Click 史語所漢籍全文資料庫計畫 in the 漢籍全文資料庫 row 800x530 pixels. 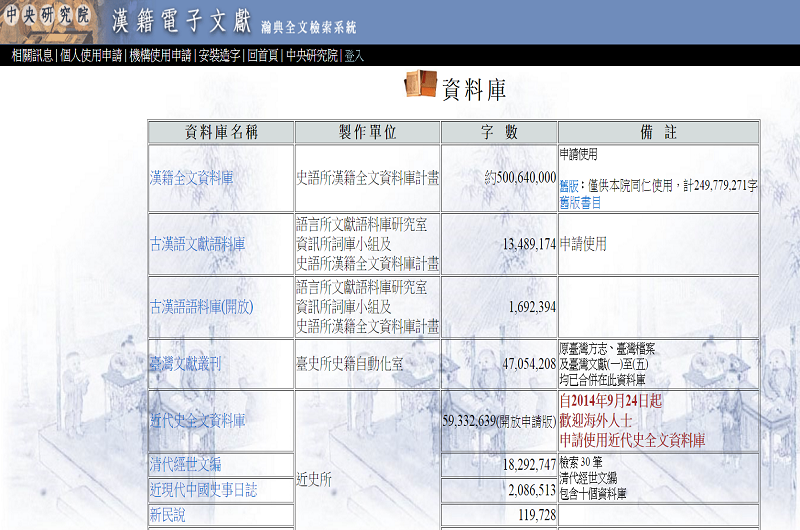(367, 178)
